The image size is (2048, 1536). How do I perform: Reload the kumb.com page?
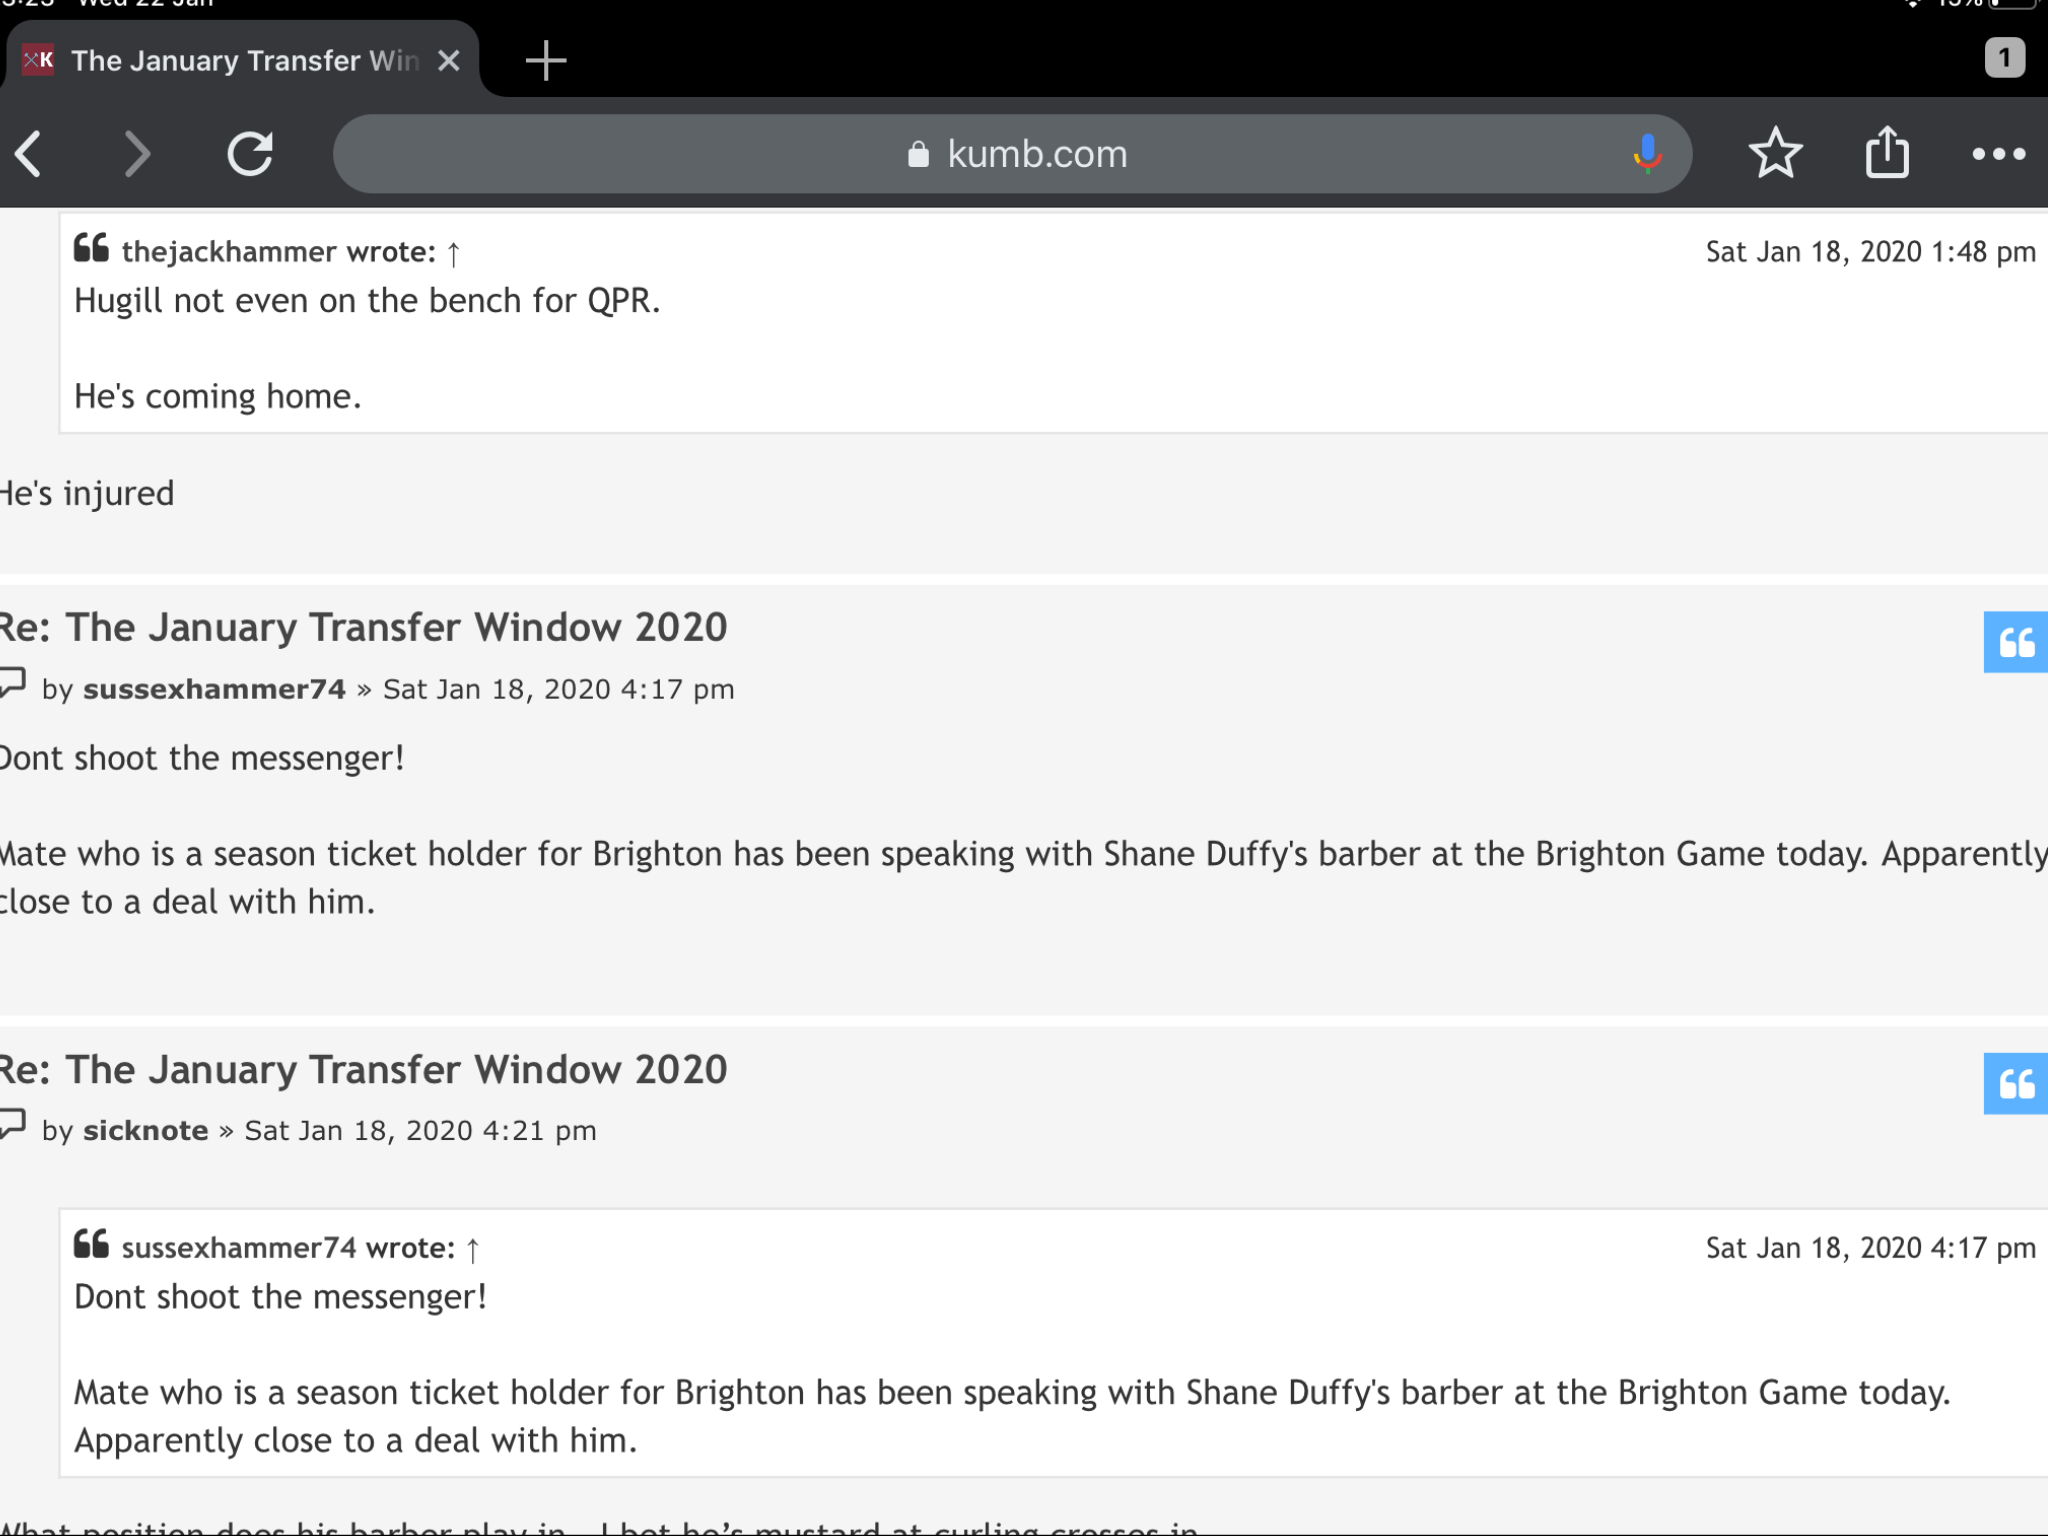250,154
